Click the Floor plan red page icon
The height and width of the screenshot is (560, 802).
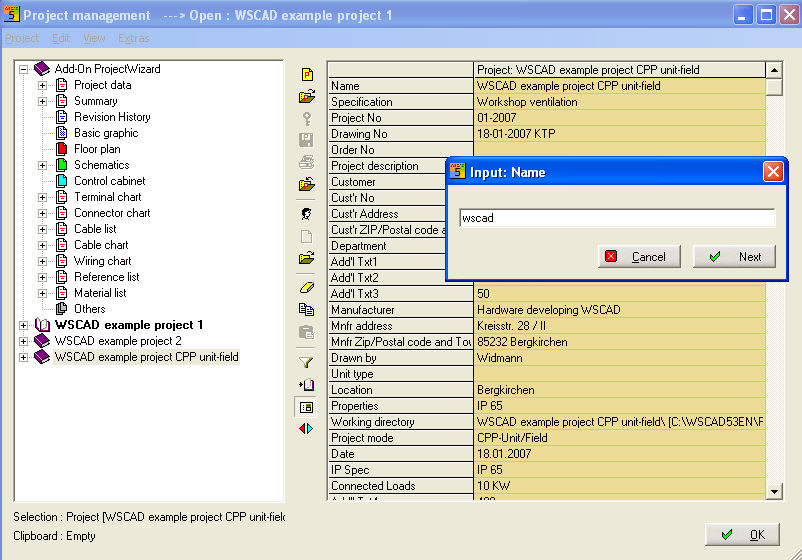coord(62,149)
